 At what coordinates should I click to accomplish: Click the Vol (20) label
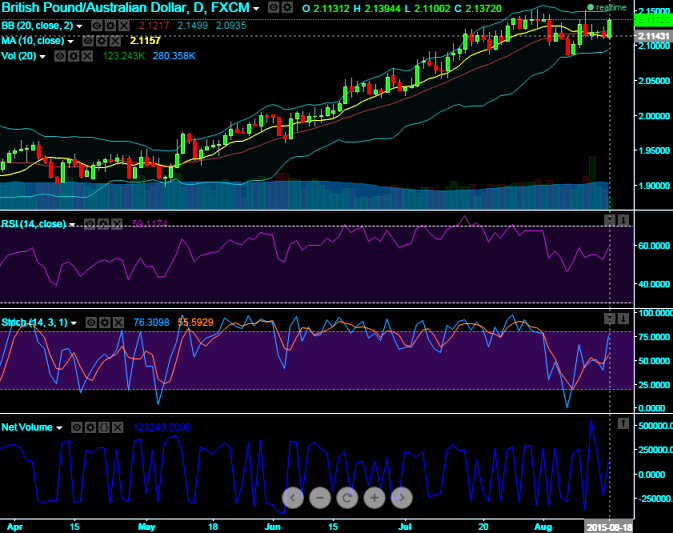[19, 56]
